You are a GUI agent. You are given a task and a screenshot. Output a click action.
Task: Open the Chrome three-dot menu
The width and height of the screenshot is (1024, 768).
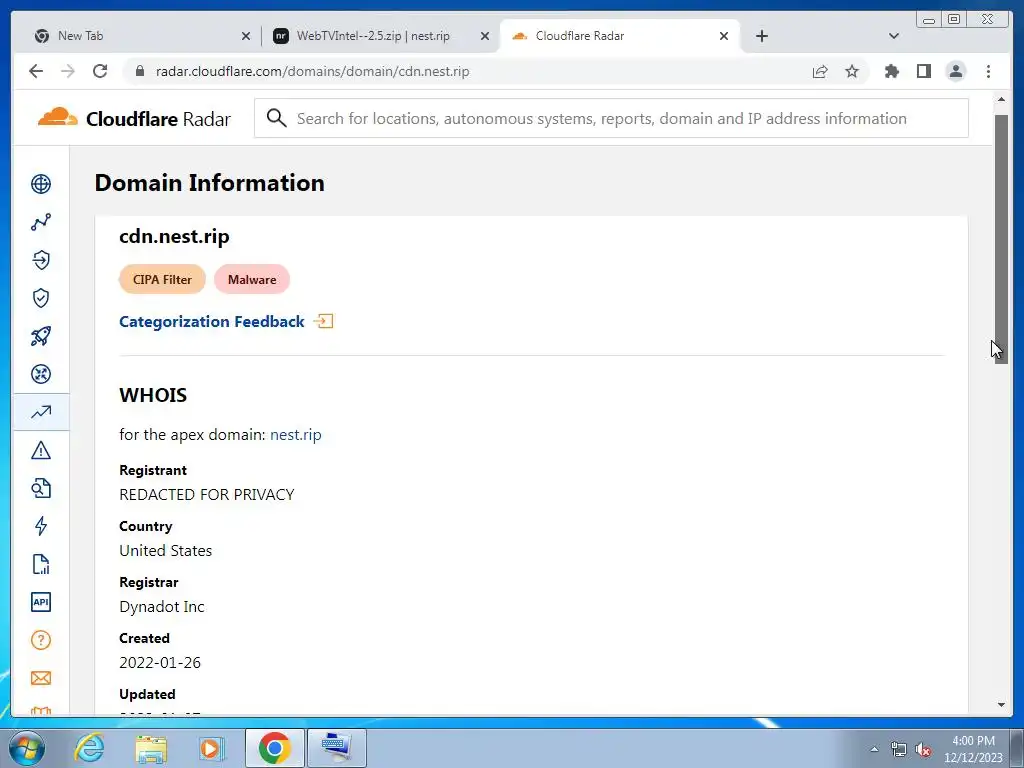tap(988, 71)
